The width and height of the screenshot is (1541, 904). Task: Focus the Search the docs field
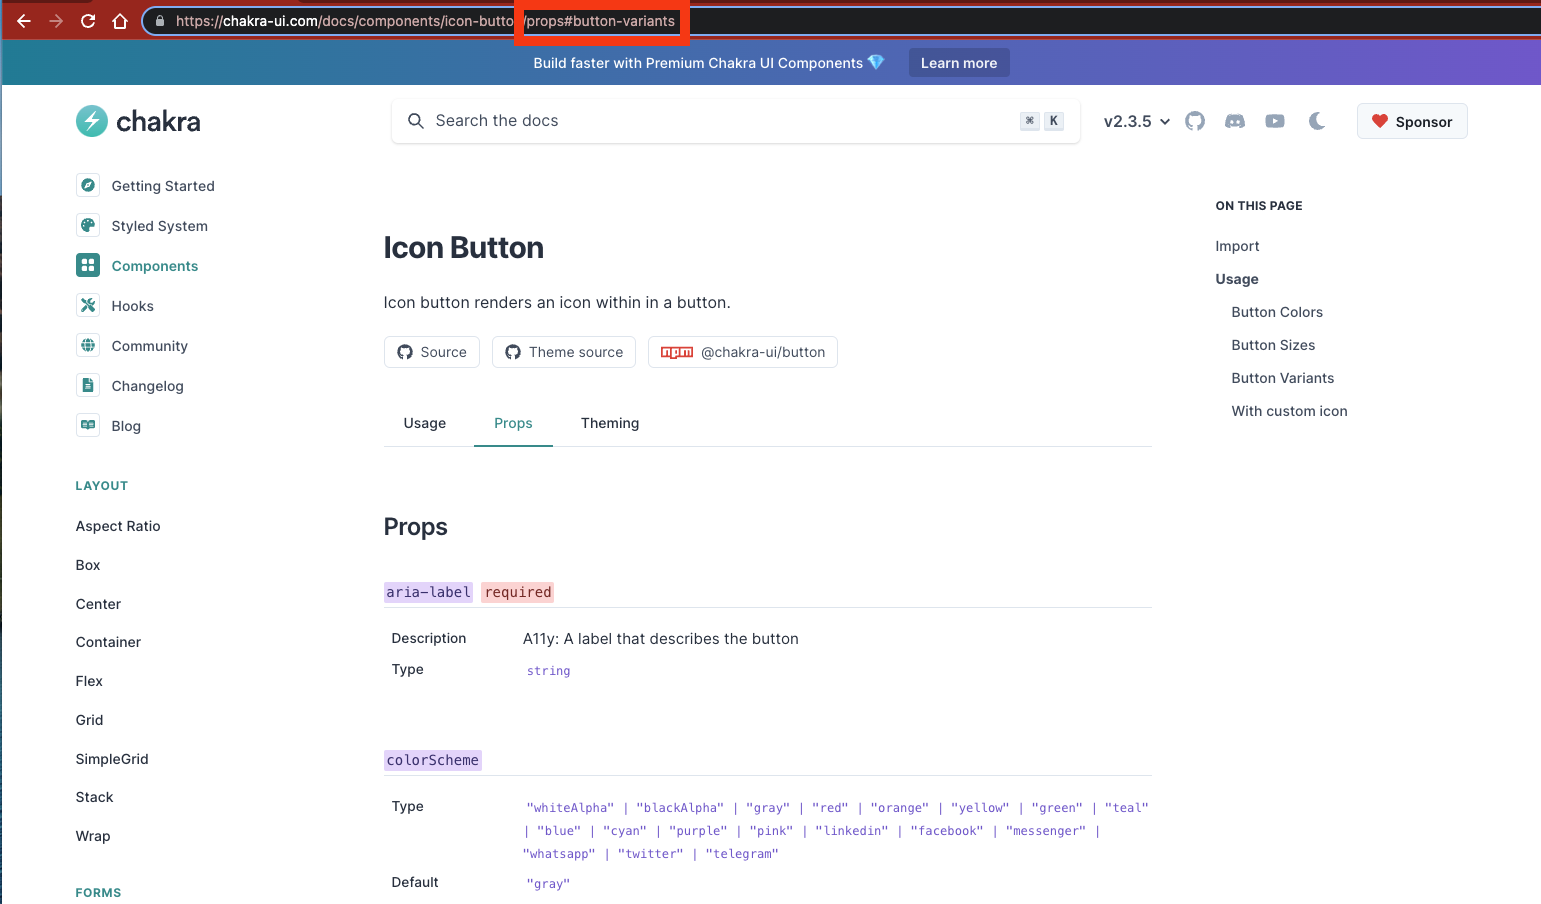736,121
